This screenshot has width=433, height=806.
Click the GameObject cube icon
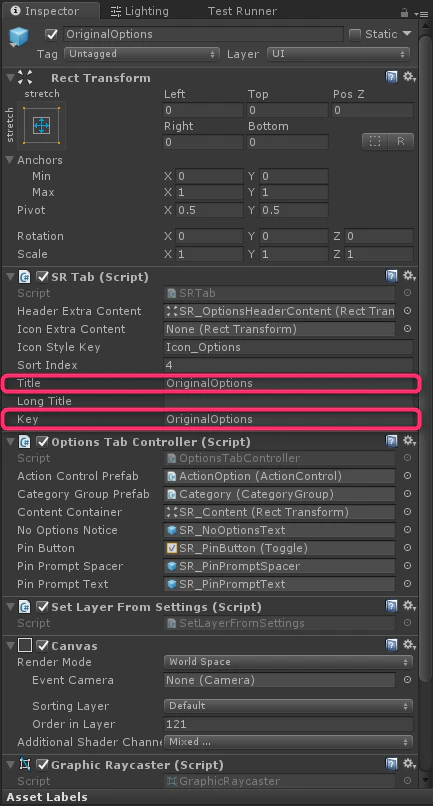point(20,37)
